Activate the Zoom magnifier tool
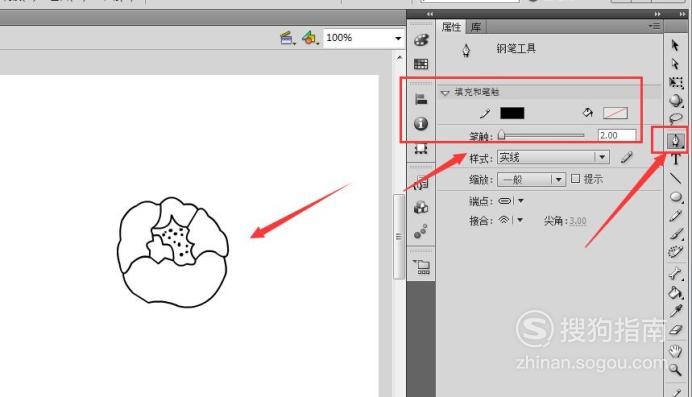692x397 pixels. [x=676, y=369]
